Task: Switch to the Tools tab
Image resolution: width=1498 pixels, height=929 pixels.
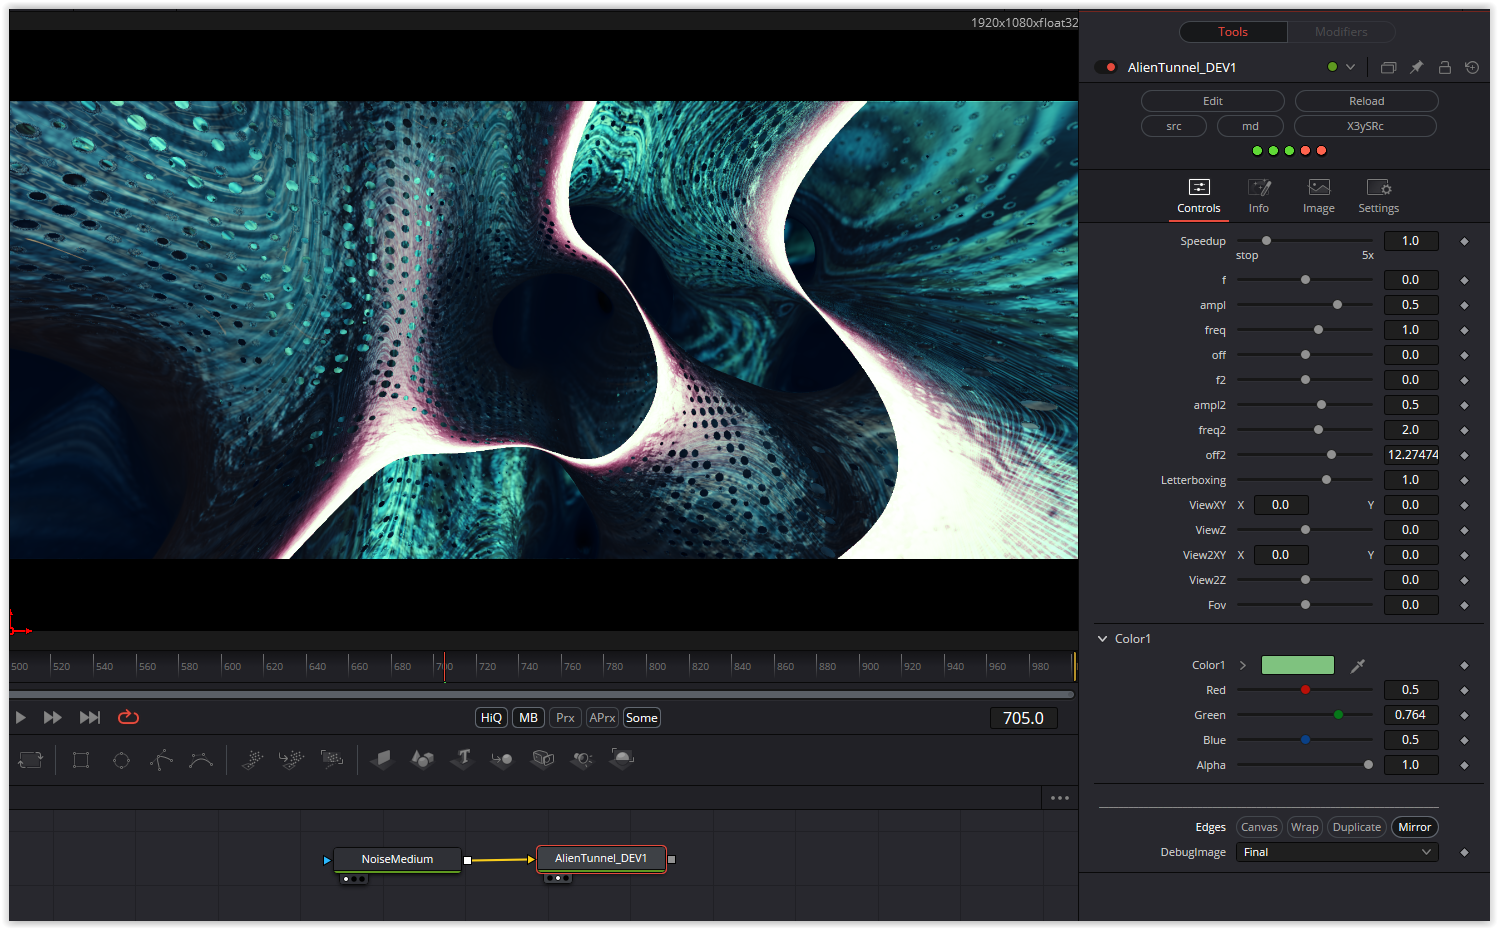Action: coord(1233,32)
